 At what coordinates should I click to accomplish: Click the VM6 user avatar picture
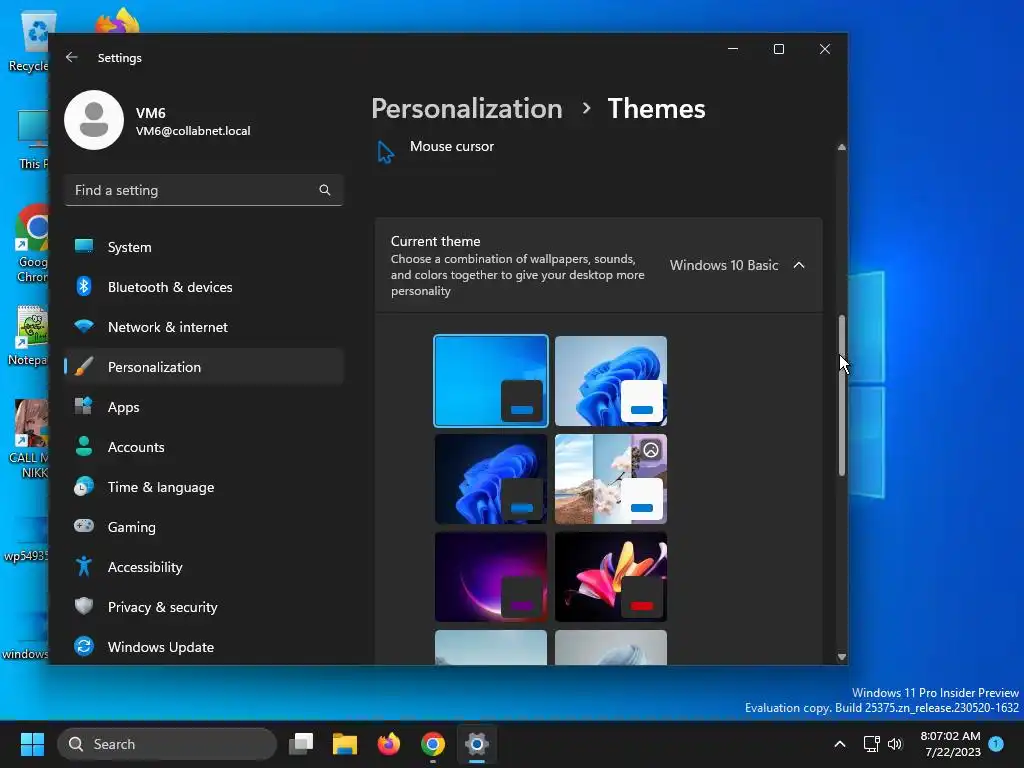tap(94, 120)
